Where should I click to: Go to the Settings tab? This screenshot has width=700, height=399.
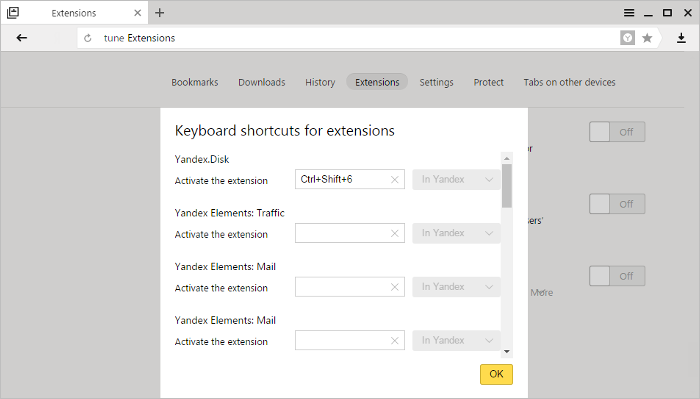tap(436, 82)
